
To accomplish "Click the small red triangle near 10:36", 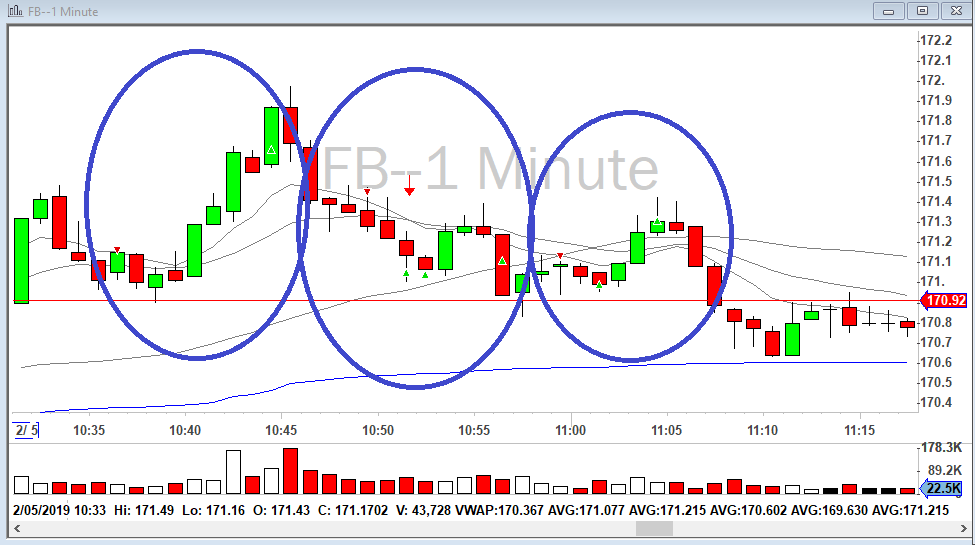I will coord(117,249).
